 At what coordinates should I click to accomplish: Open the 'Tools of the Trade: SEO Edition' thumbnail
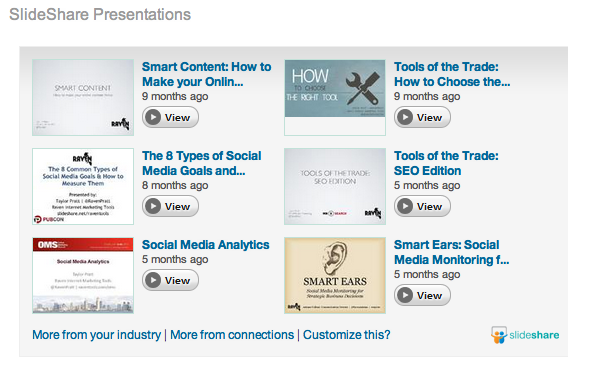(335, 186)
